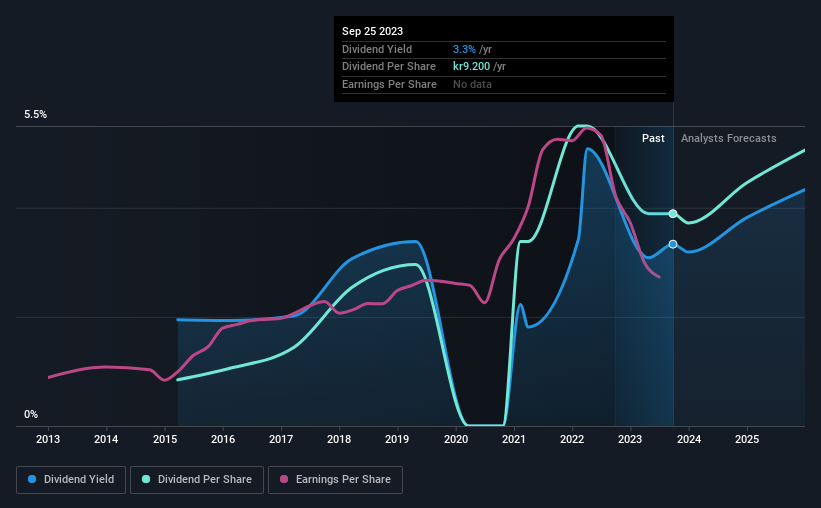Toggle the Dividend Per Share legend button

197,480
